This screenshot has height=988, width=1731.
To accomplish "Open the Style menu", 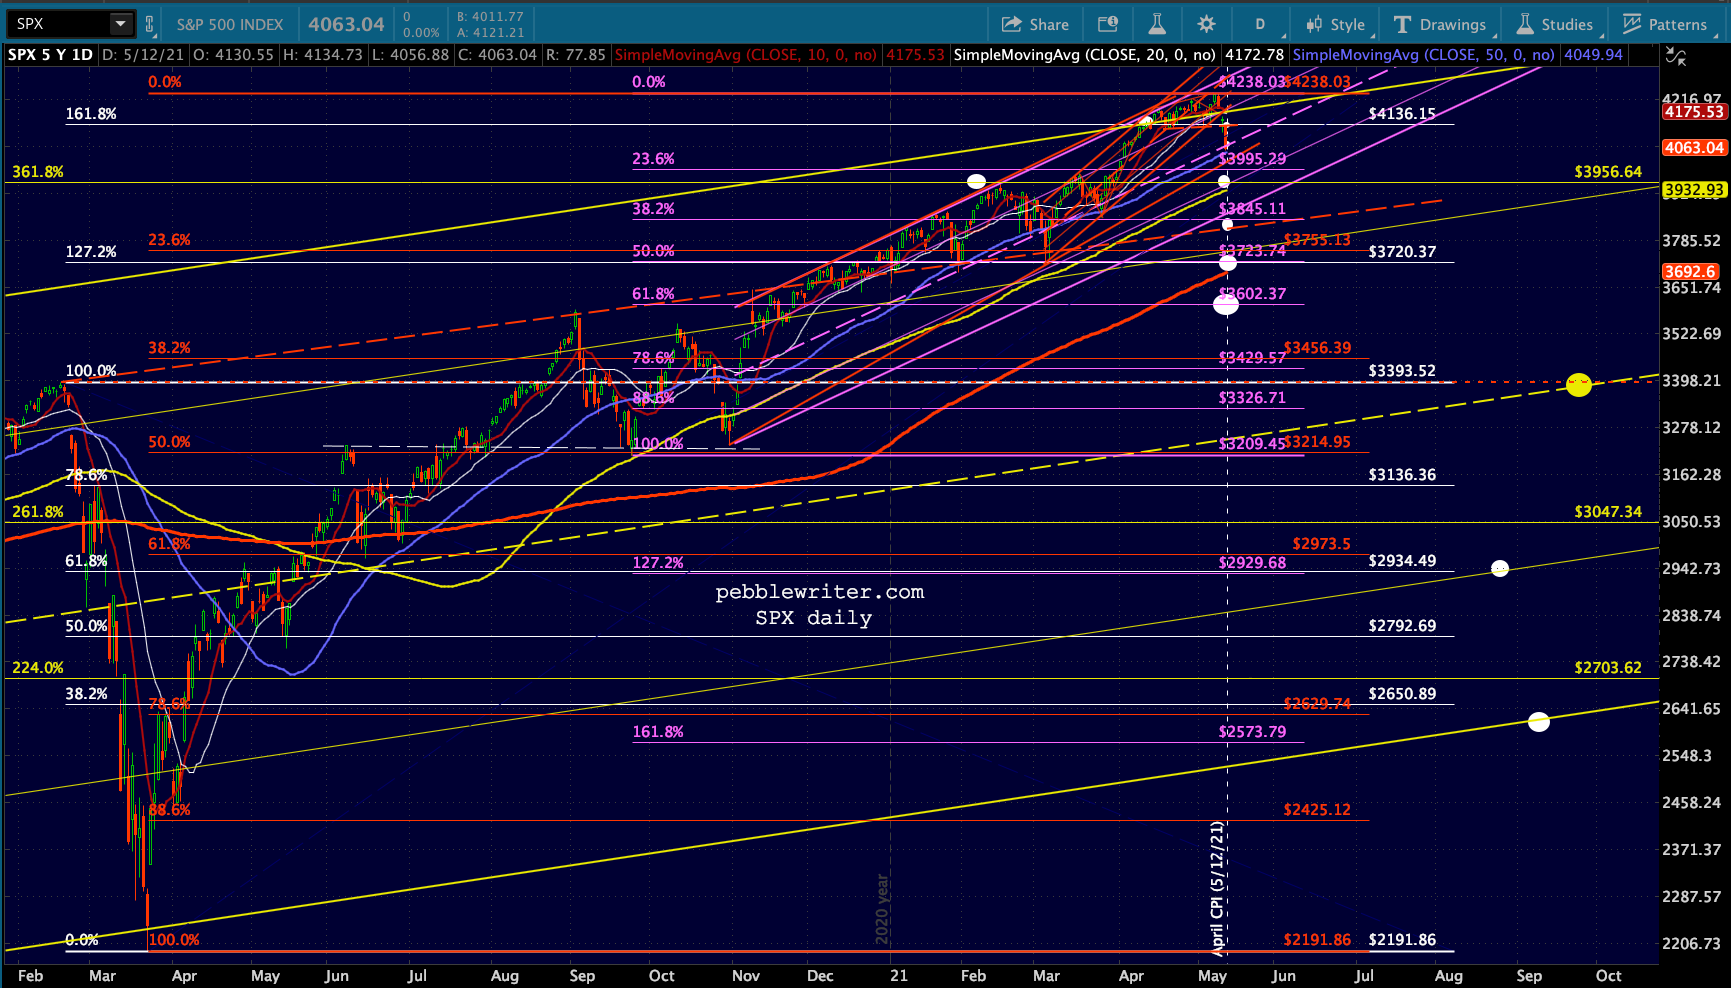I will [1335, 24].
